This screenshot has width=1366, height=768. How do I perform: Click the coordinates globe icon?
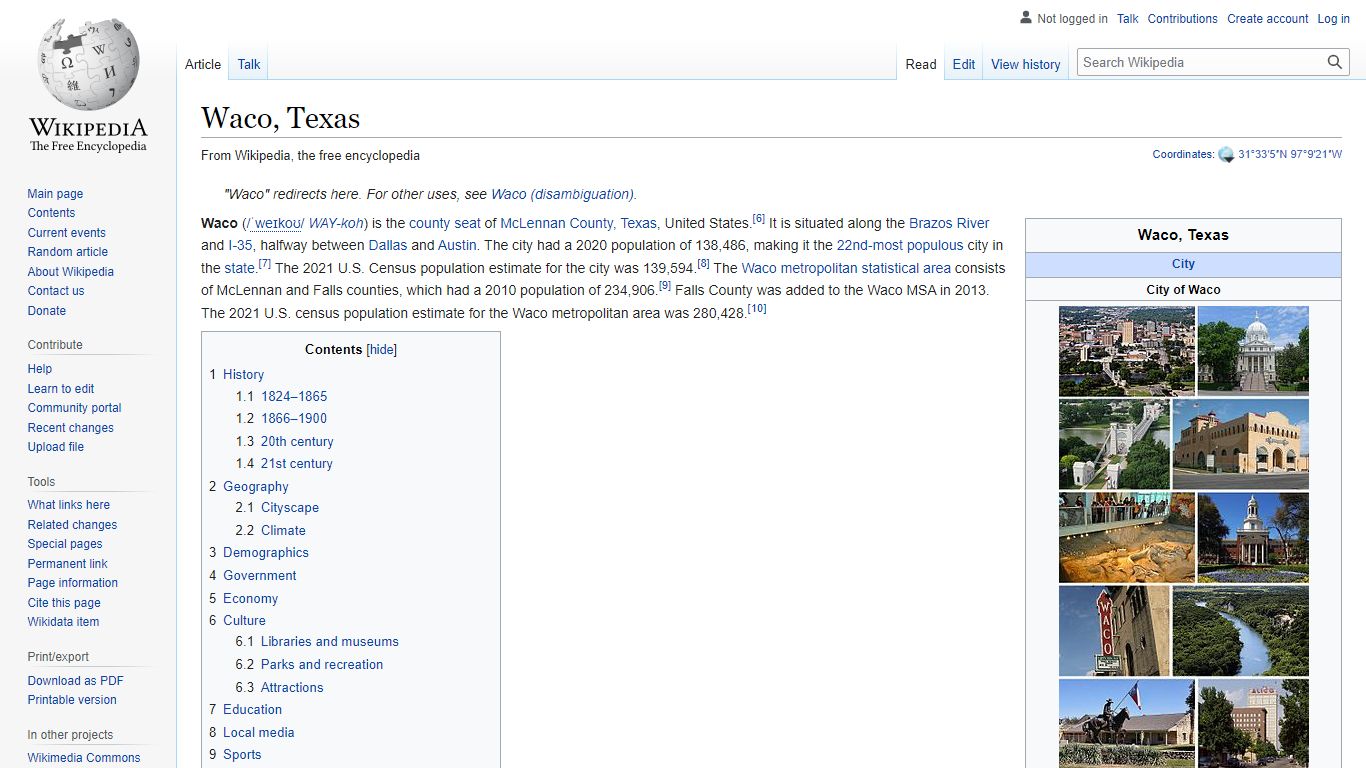click(x=1226, y=155)
